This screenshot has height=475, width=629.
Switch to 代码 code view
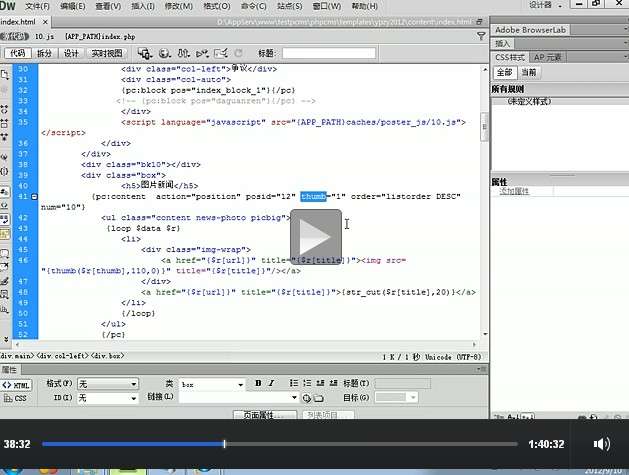click(x=18, y=52)
